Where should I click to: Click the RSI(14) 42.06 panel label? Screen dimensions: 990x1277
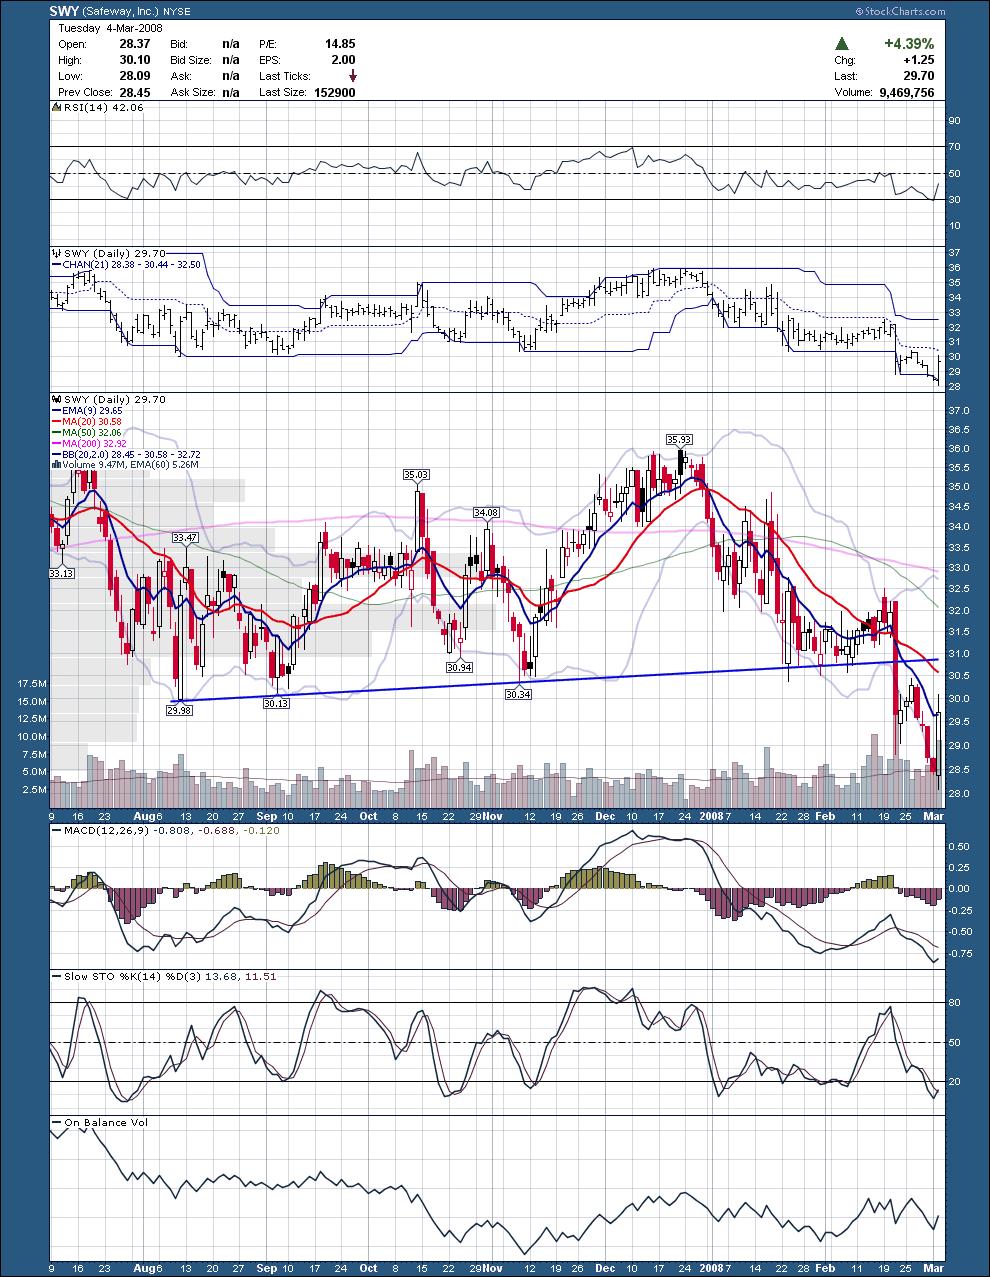pos(105,107)
